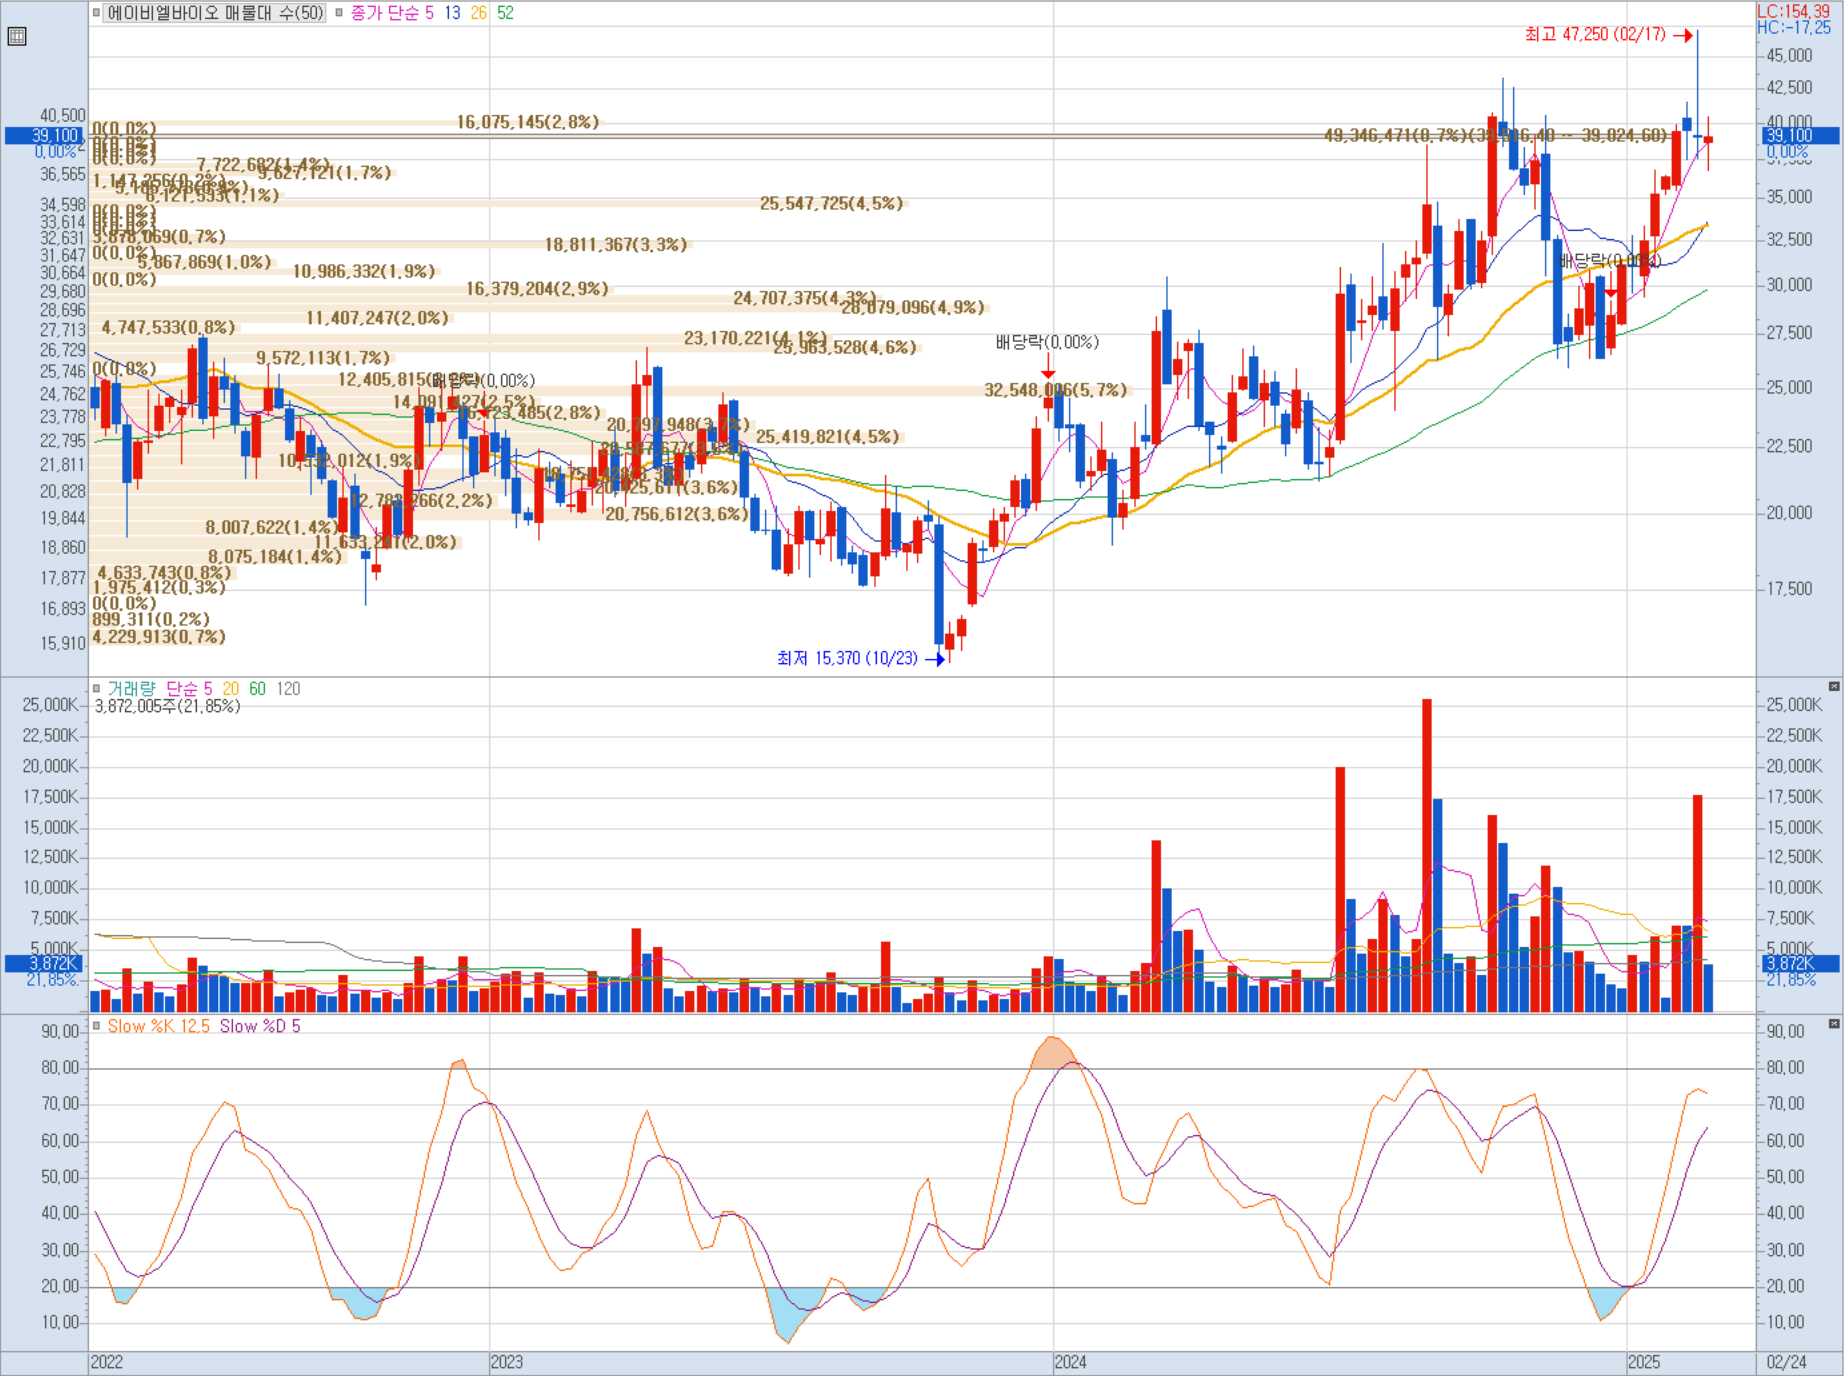
Task: Click the blue arrow at 최저 15,370
Action: point(935,659)
